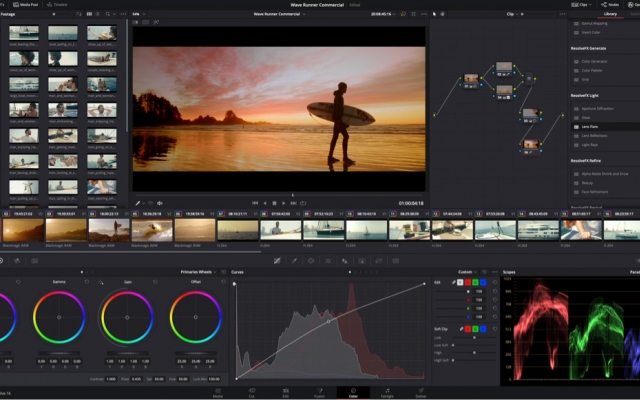Select the qualifier picker below viewer
Screen dimensions: 640x400
(x=138, y=203)
